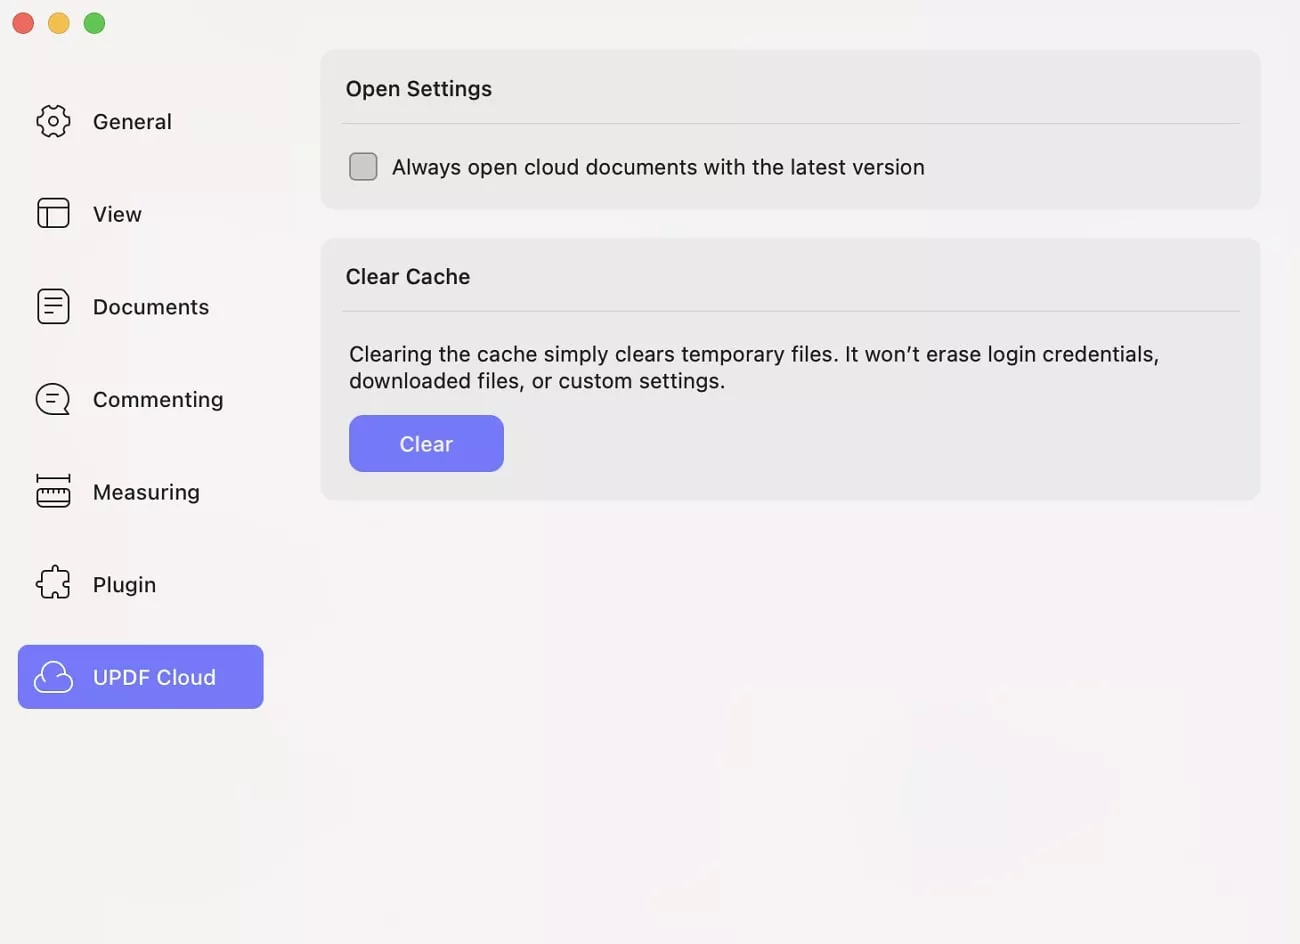
Task: Click the green zoom window button
Action: [94, 23]
